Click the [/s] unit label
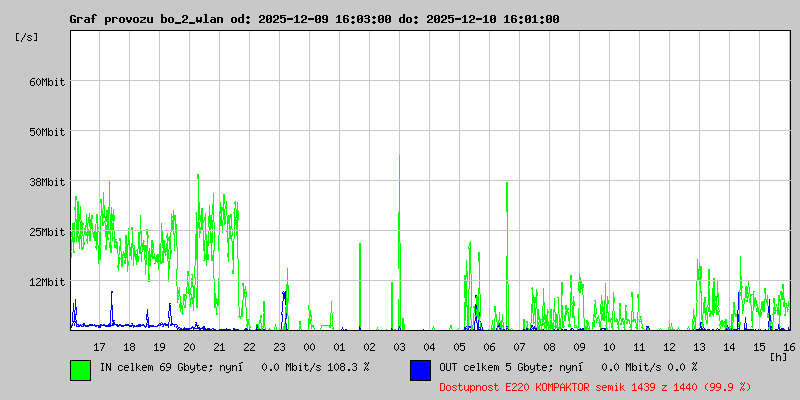Viewport: 800px width, 400px height. pyautogui.click(x=27, y=37)
